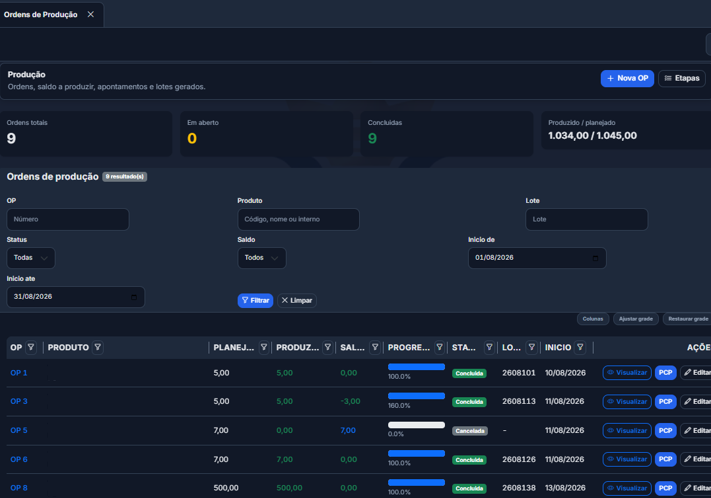Open filter icon on OP column
This screenshot has width=711, height=498.
[31, 347]
